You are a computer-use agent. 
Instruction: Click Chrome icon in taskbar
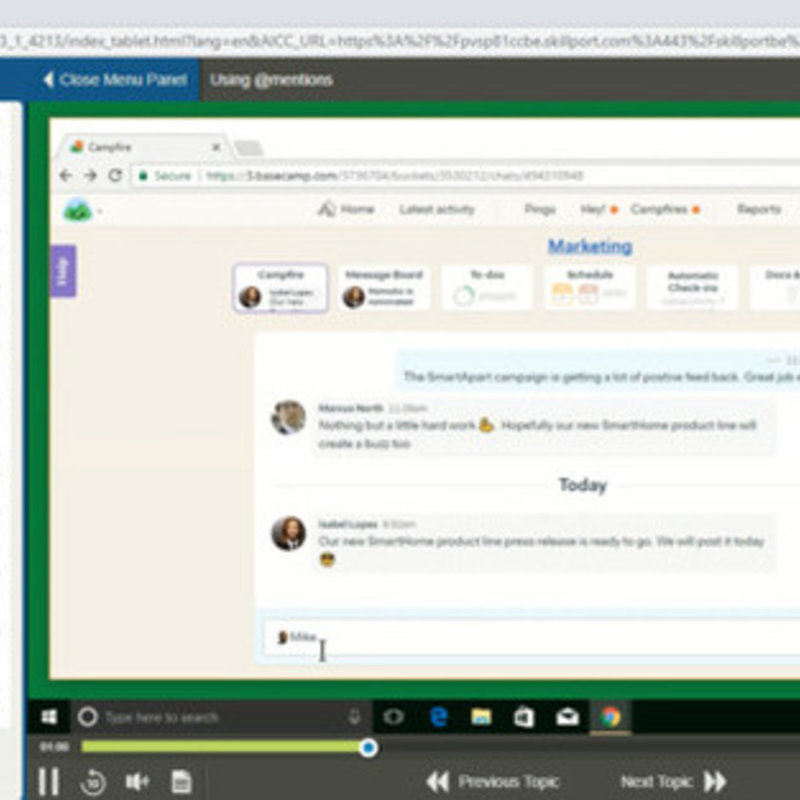click(610, 717)
